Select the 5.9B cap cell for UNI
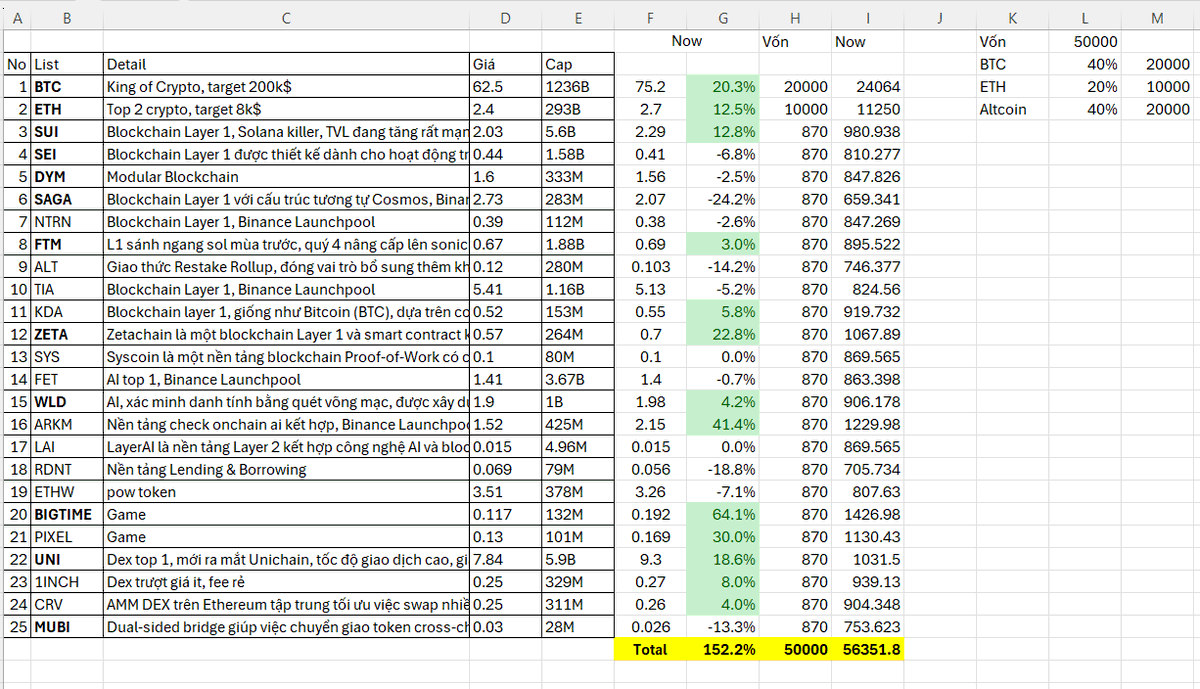 [577, 559]
